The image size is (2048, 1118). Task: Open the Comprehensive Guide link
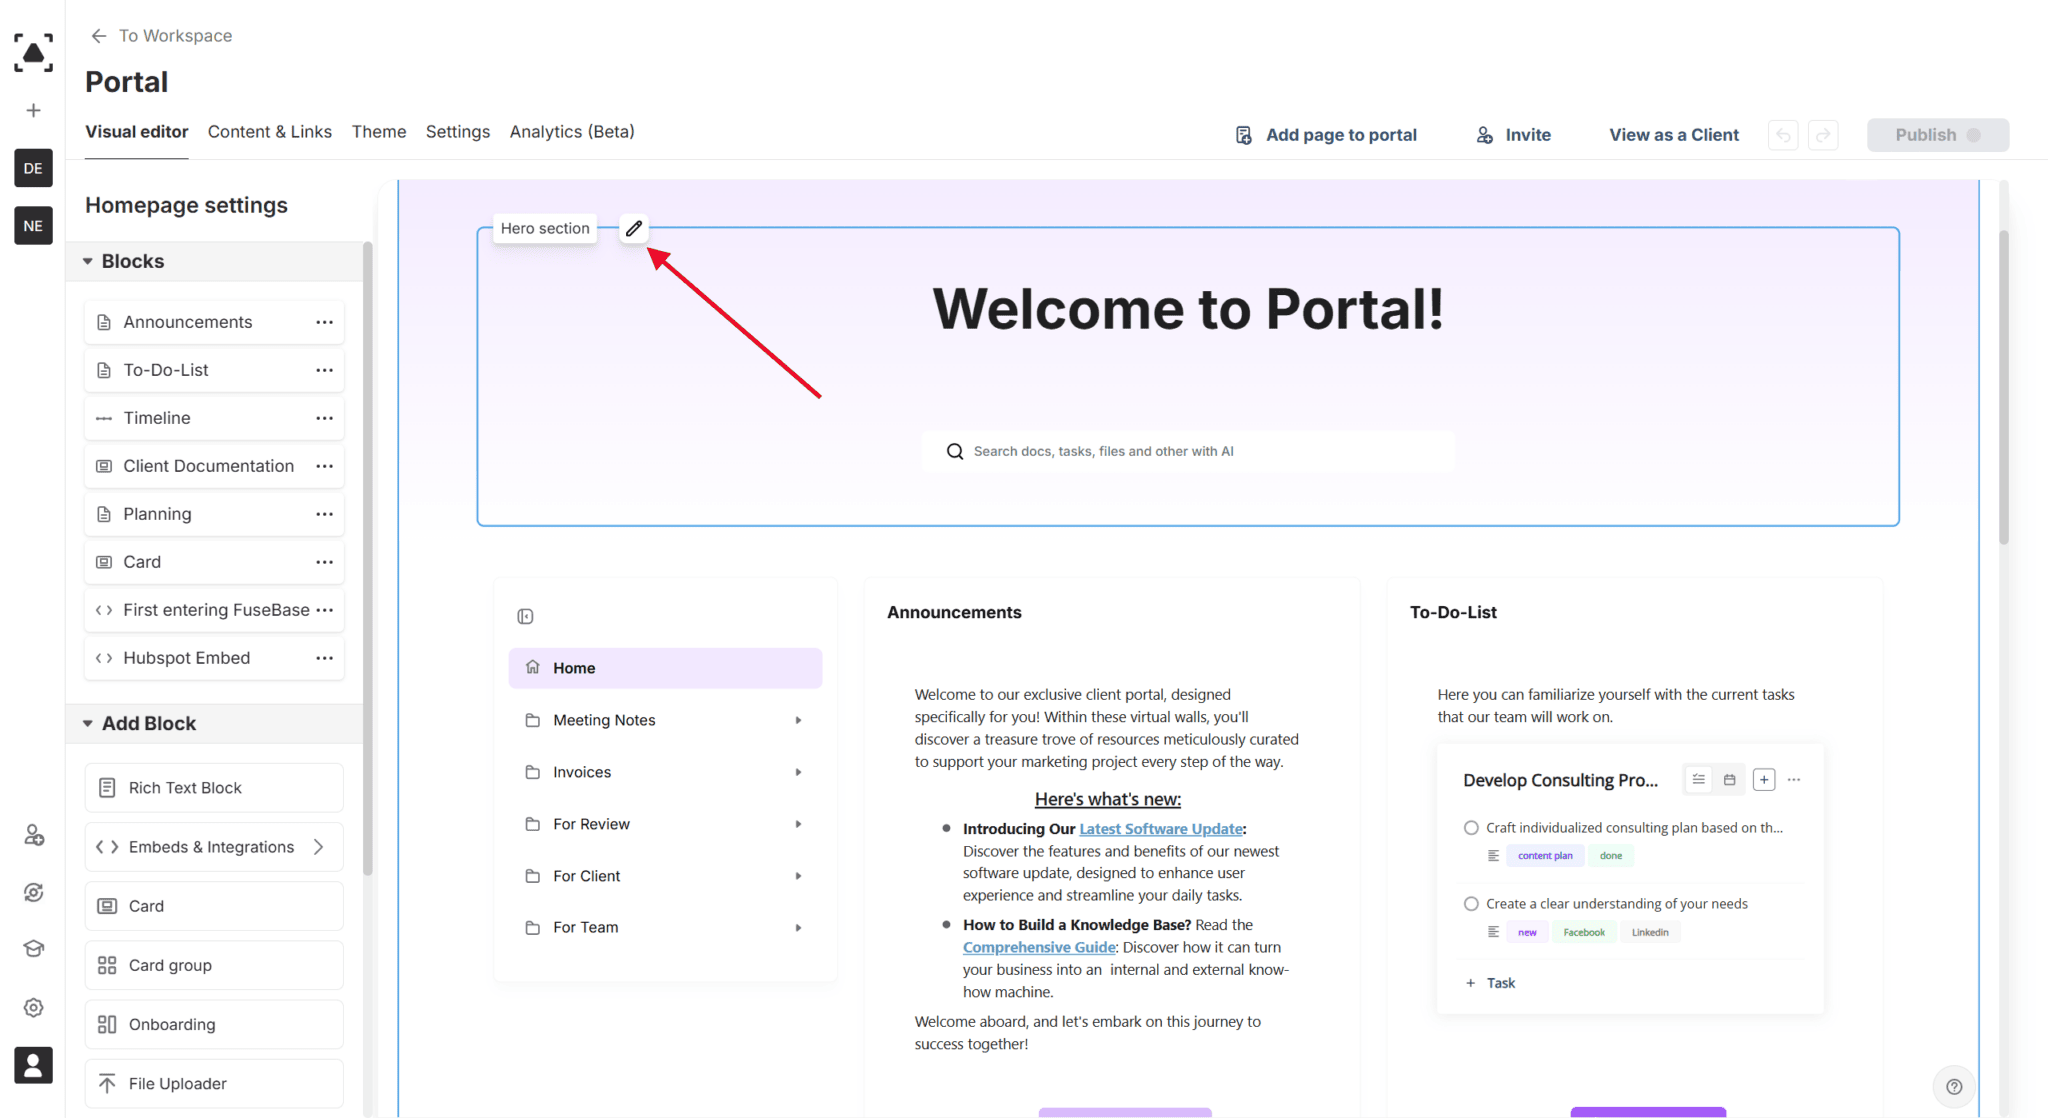coord(1038,947)
